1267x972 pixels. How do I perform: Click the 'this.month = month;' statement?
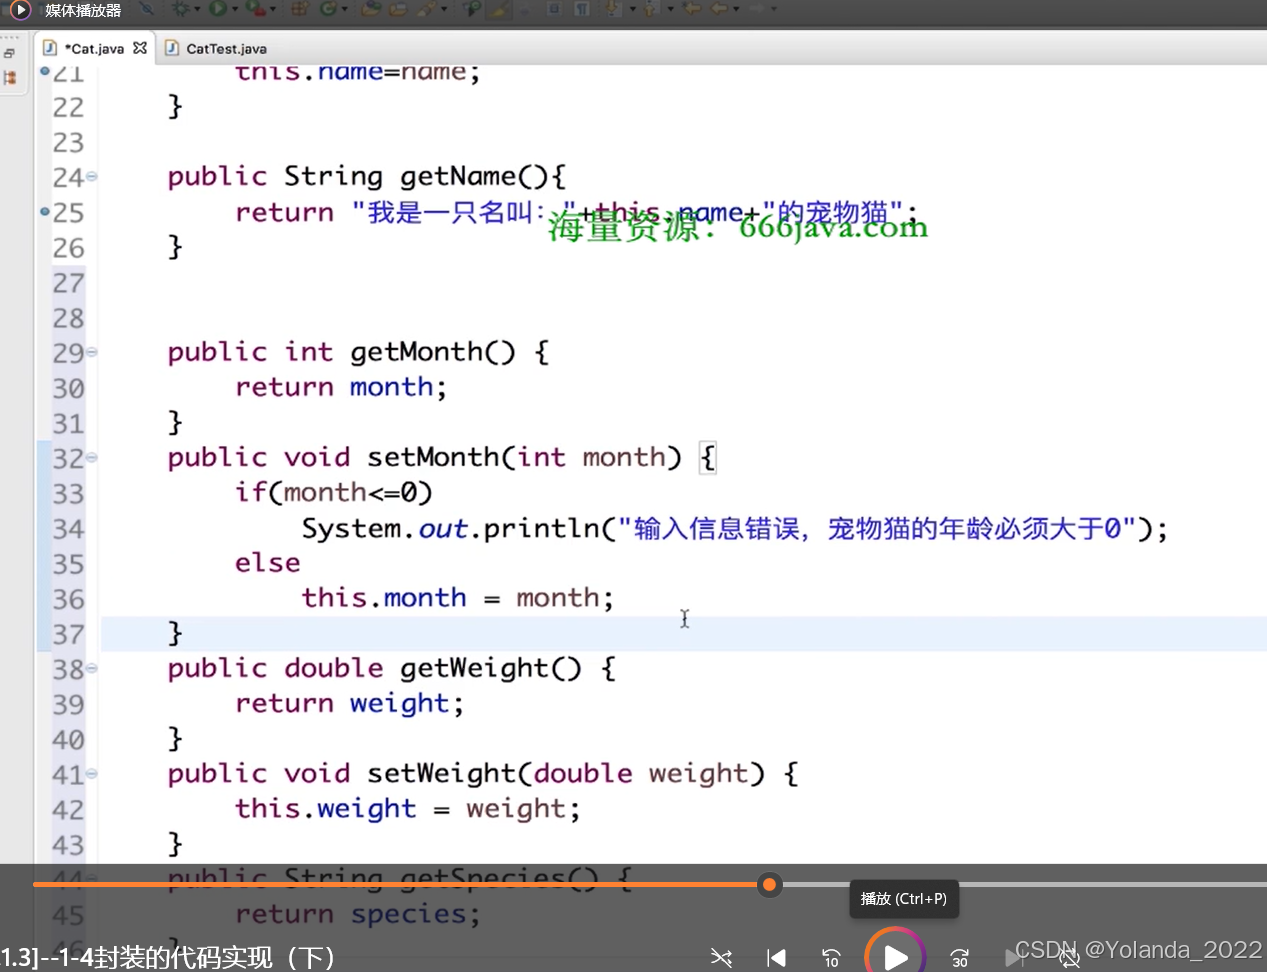pos(457,598)
